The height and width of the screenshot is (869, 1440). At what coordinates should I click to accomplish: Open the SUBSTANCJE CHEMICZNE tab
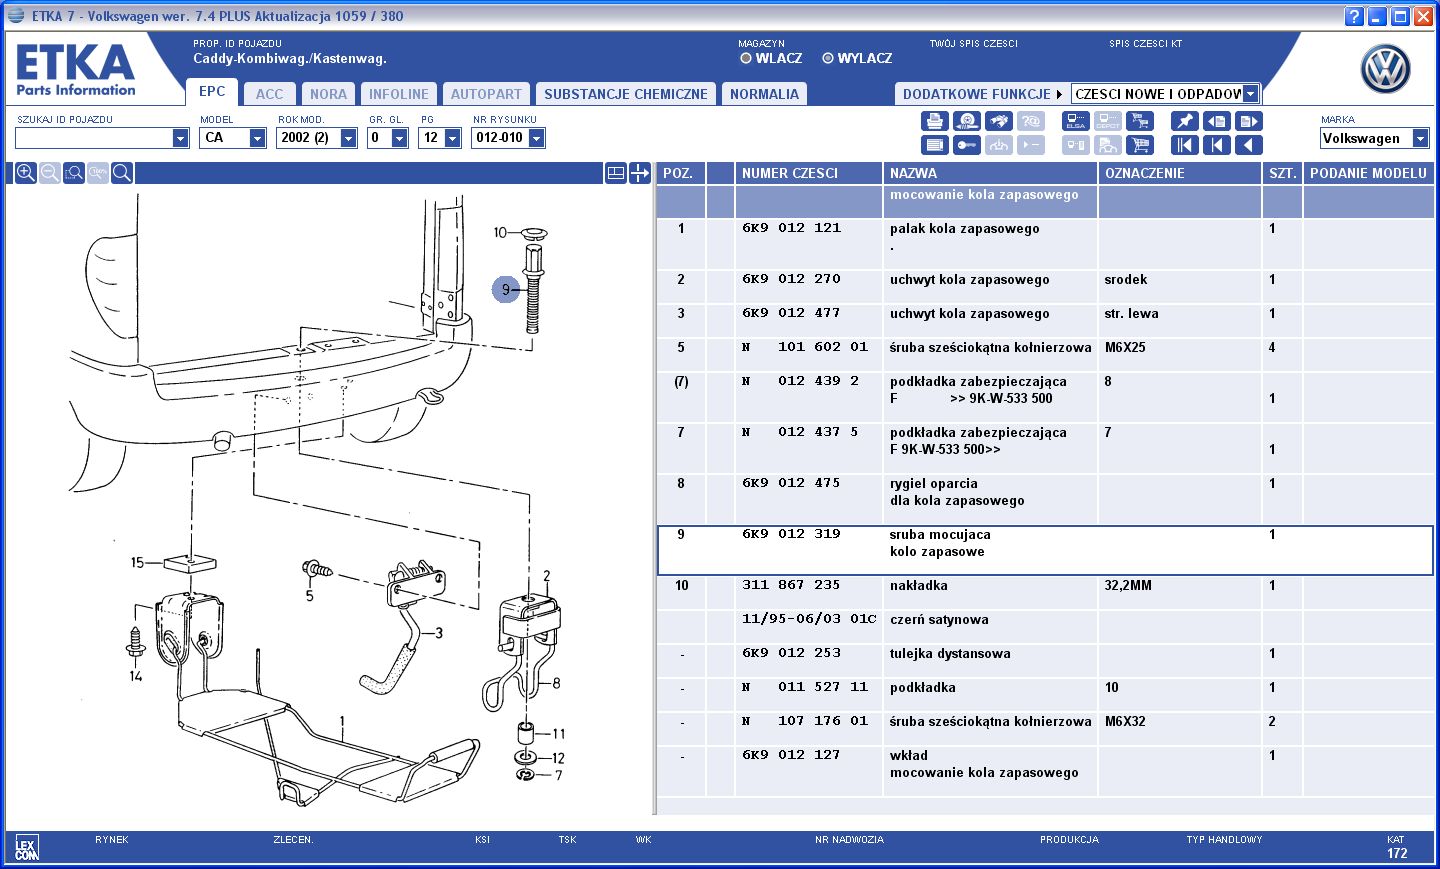[626, 94]
